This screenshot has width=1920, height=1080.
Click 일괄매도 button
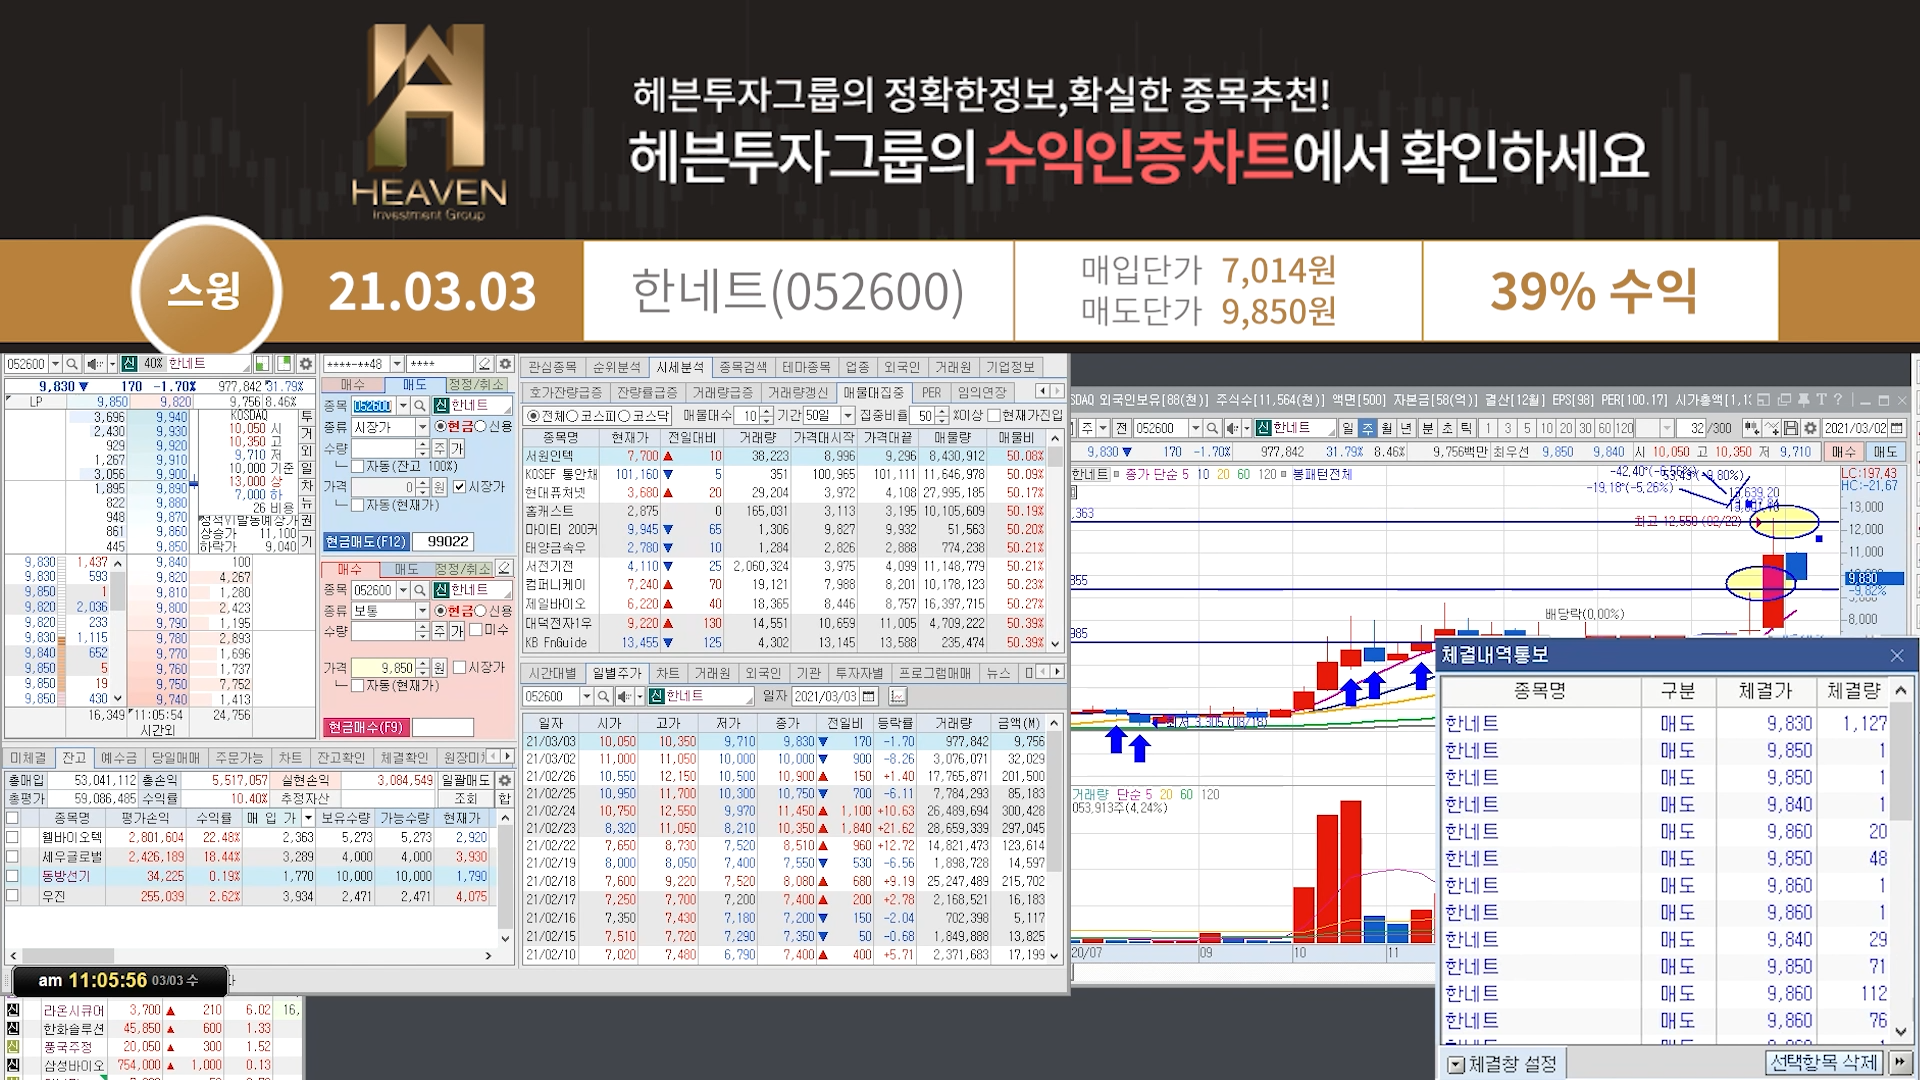point(466,781)
